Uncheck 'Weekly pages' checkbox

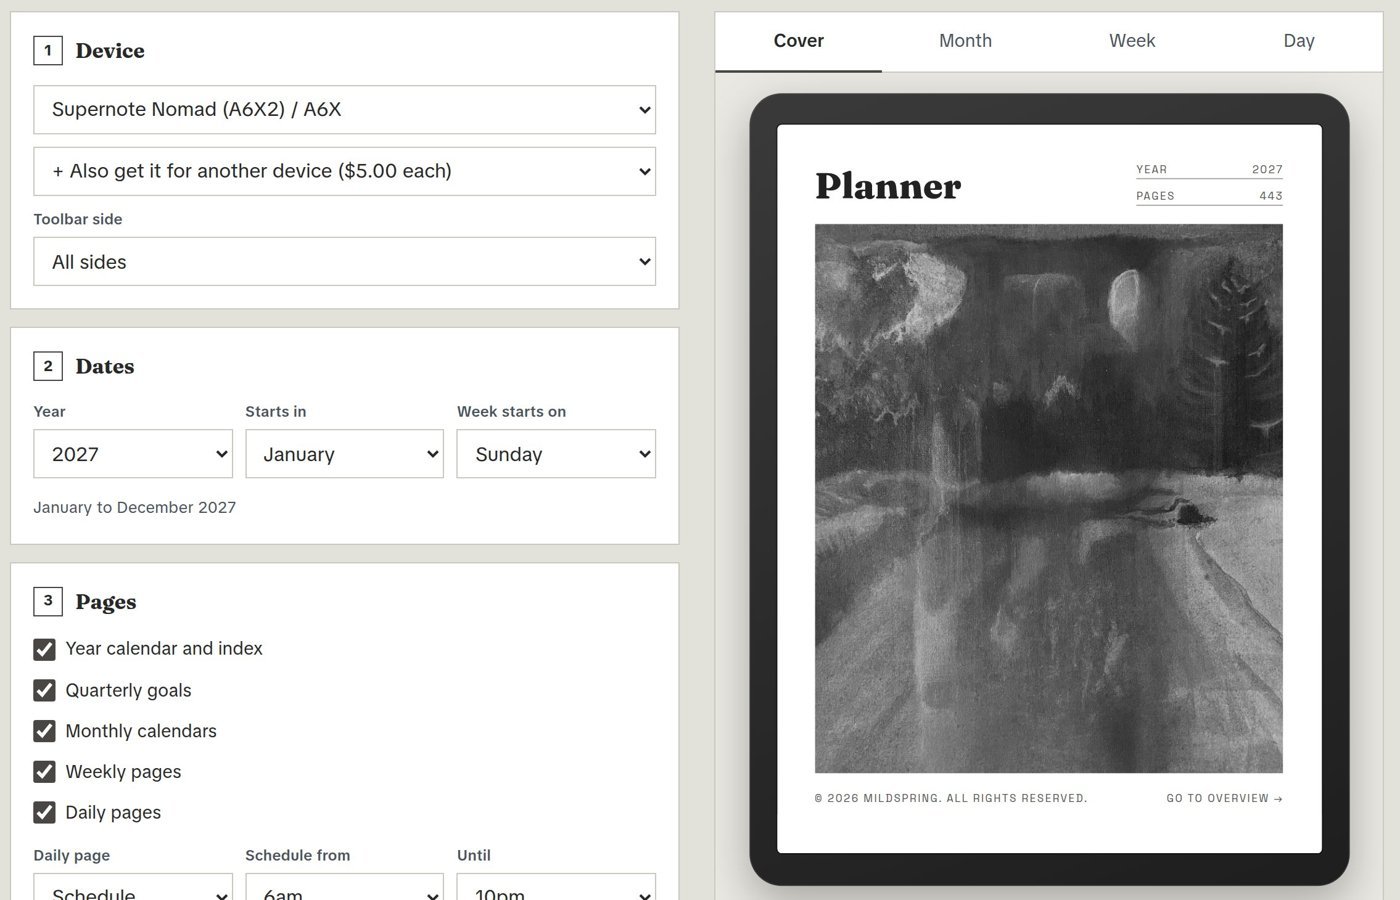point(44,772)
